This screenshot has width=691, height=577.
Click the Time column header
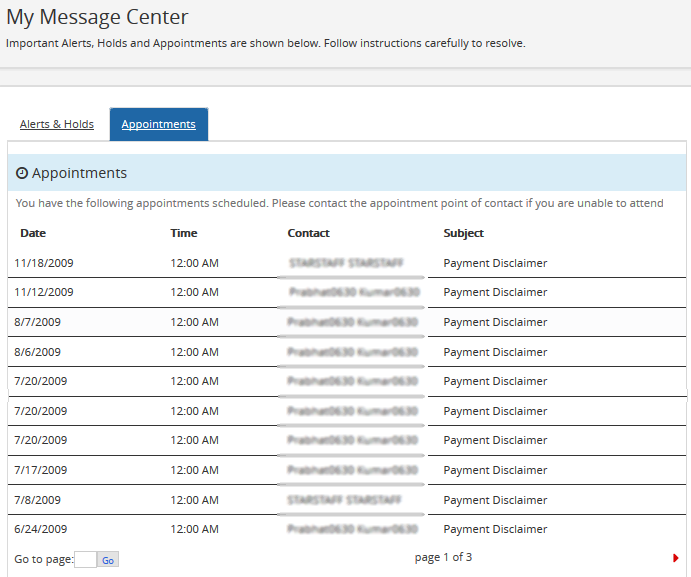tap(184, 233)
